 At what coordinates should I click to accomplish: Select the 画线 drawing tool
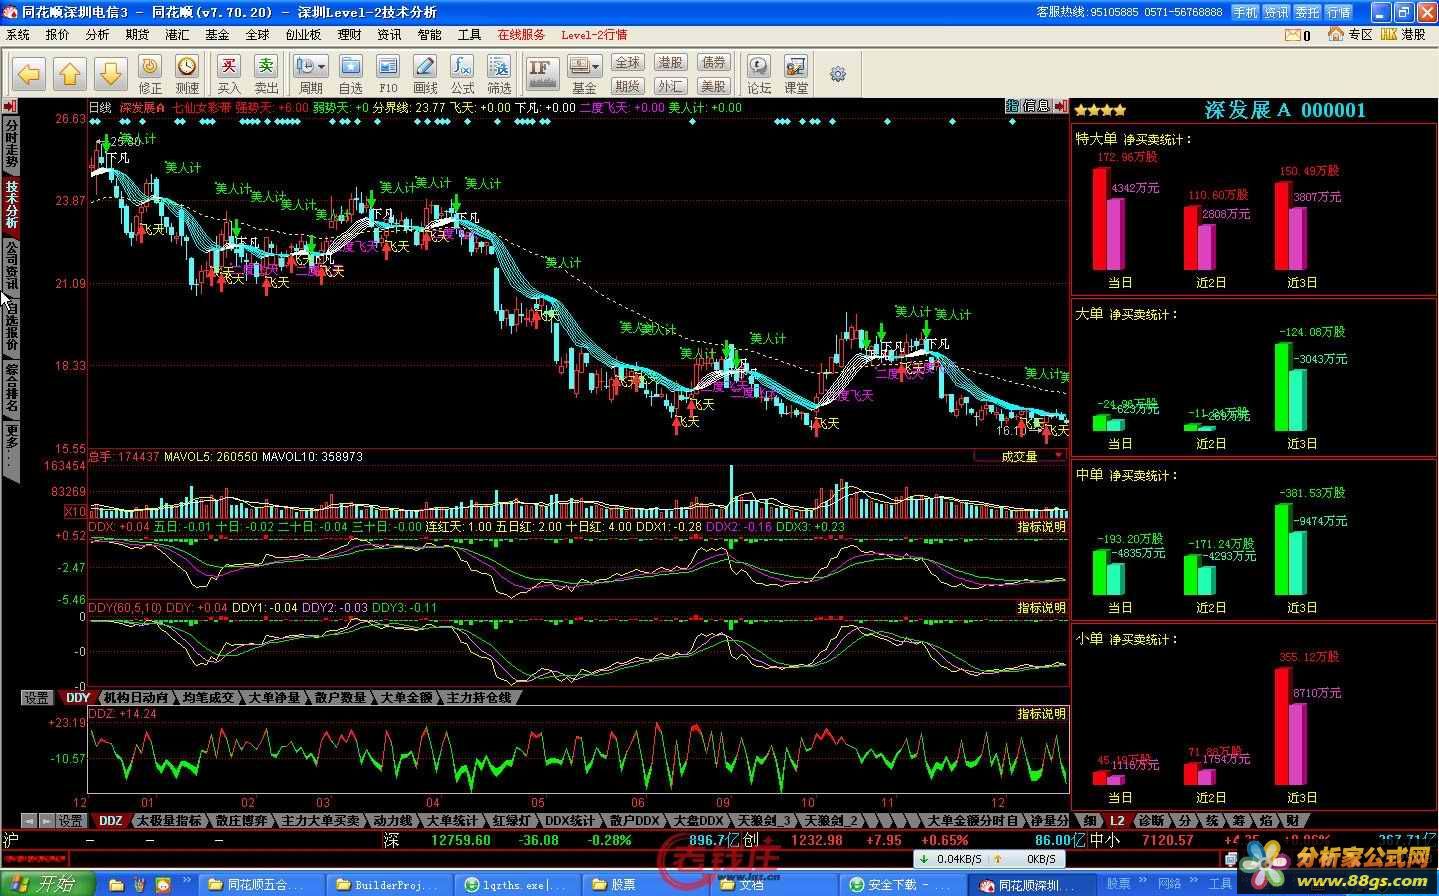coord(425,74)
